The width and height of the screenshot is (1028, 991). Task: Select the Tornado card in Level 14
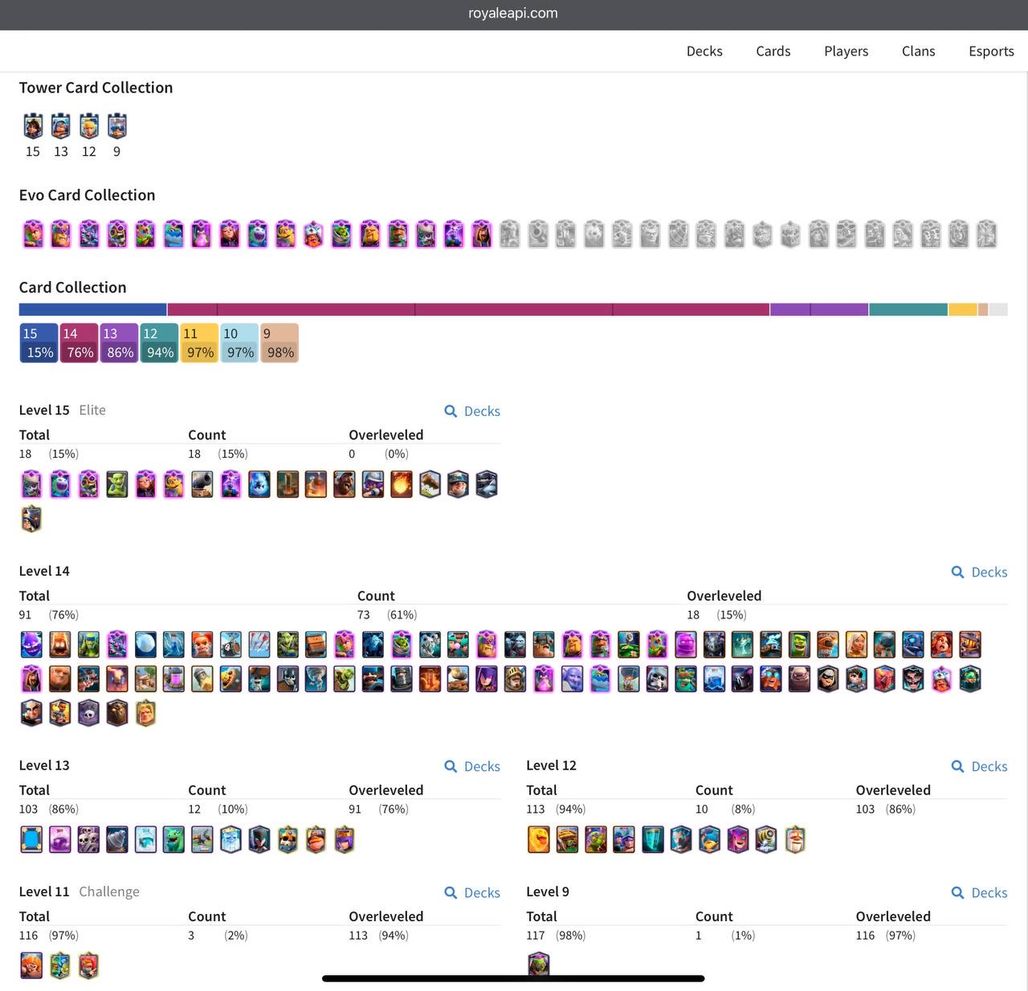tap(316, 679)
